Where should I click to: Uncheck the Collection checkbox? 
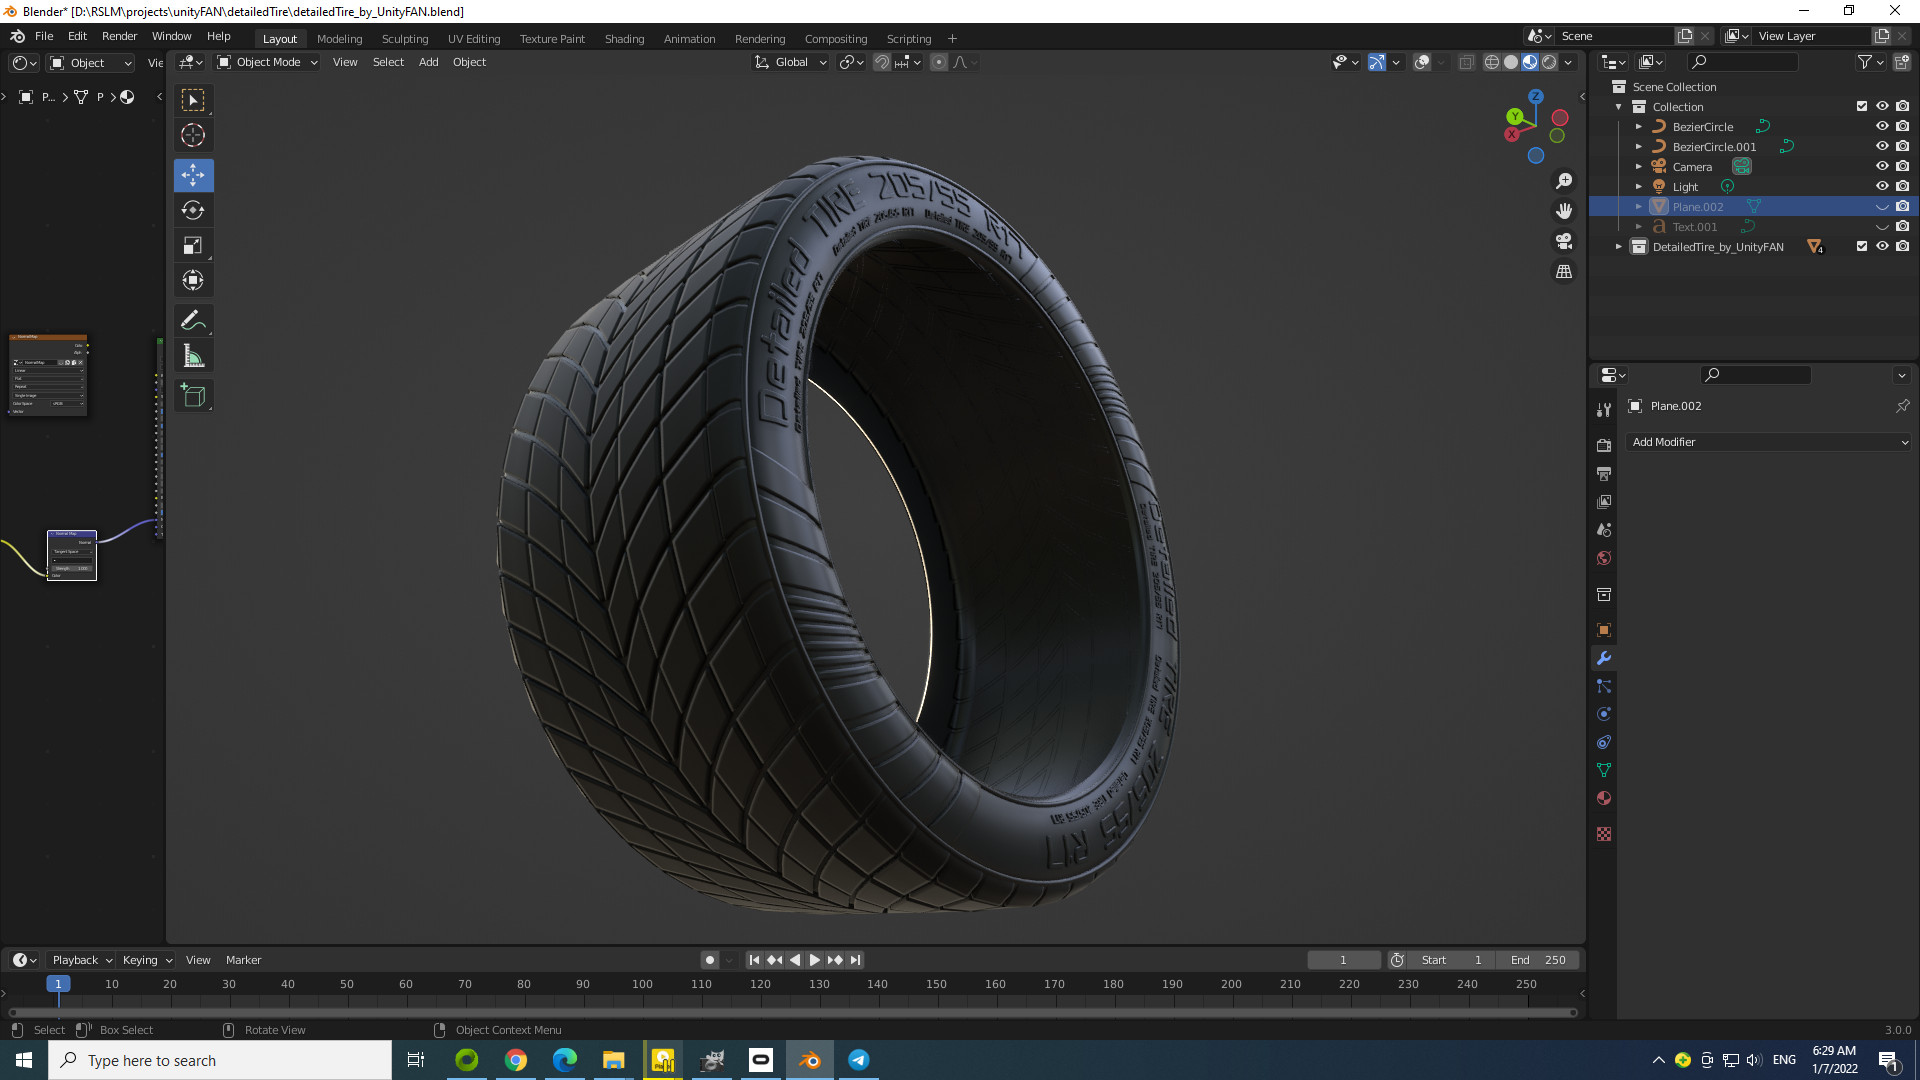tap(1862, 106)
